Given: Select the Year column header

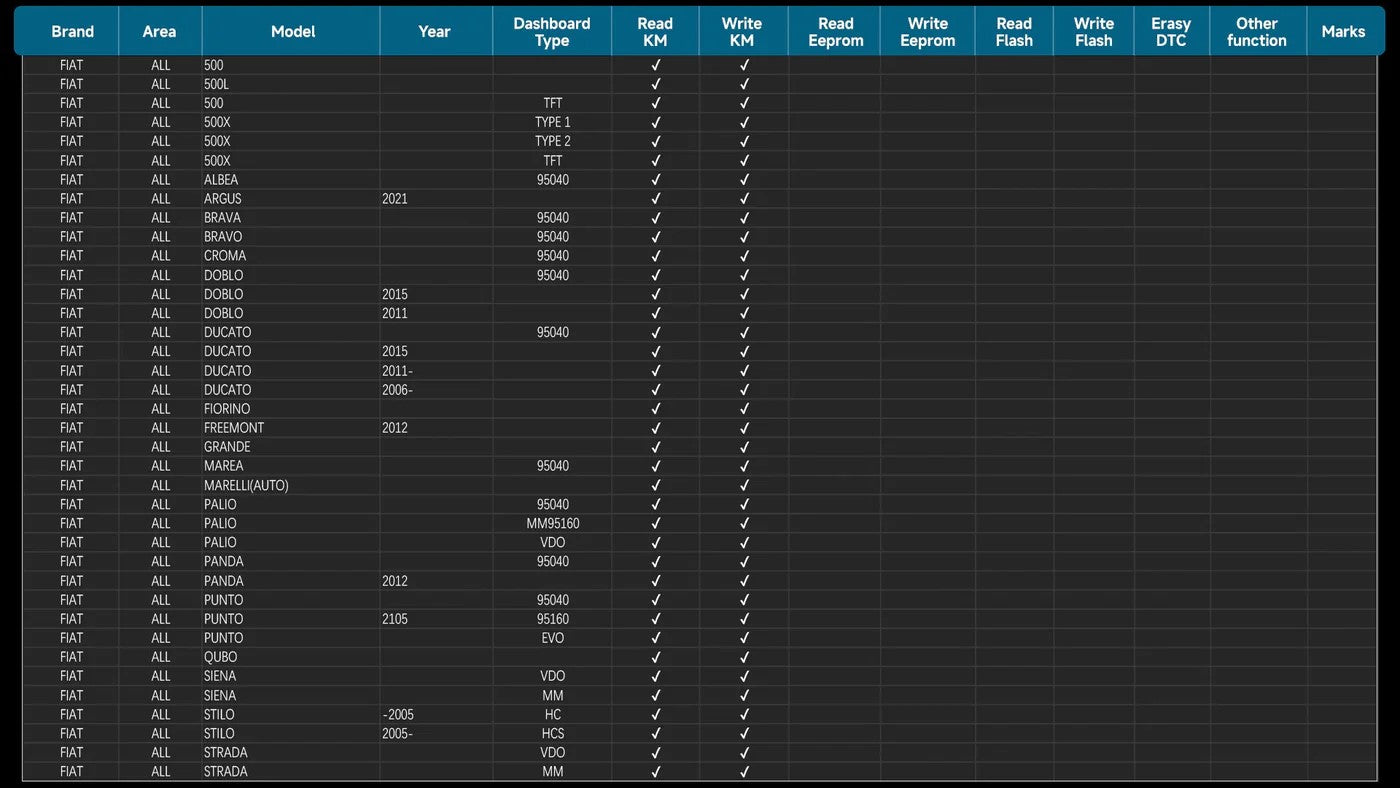Looking at the screenshot, I should [434, 32].
